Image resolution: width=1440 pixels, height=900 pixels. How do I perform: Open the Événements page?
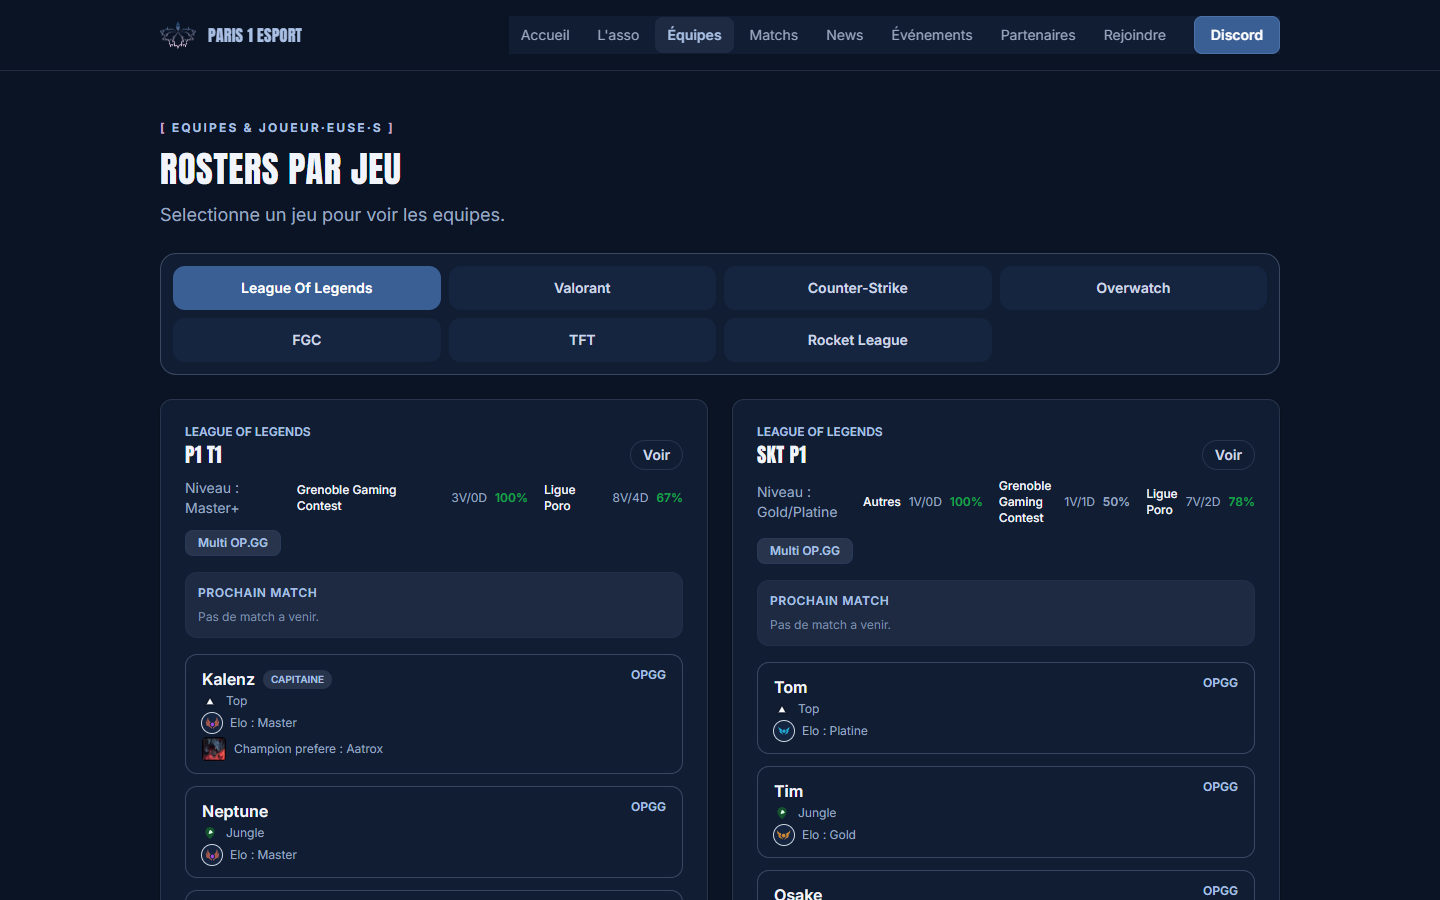(932, 35)
